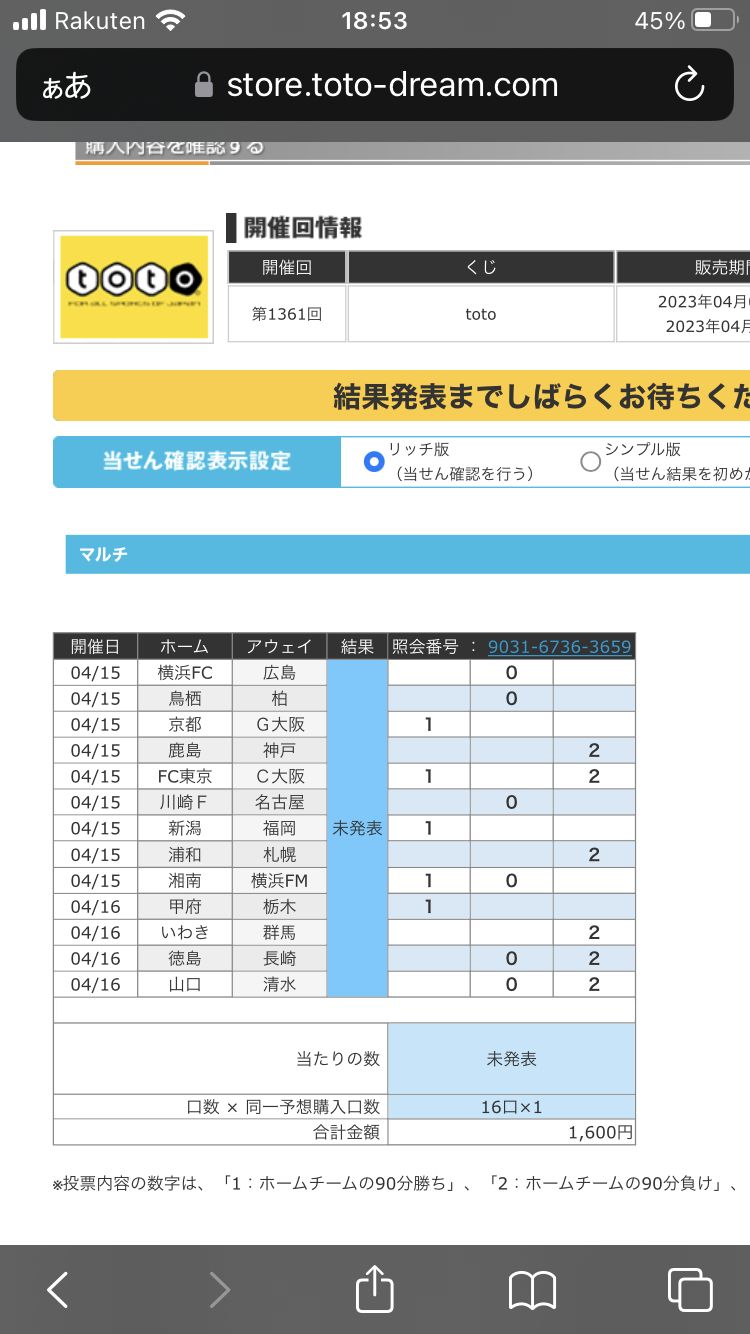Tap the 当せん確認表示設定 label
The height and width of the screenshot is (1334, 750).
click(x=197, y=461)
